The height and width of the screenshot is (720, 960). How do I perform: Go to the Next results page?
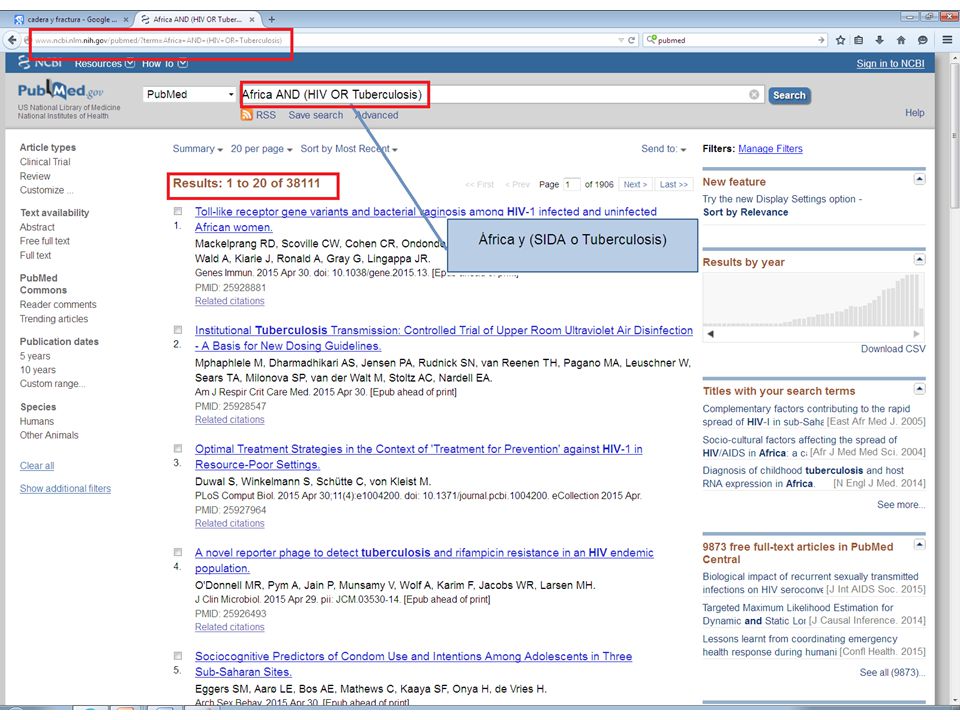(635, 184)
